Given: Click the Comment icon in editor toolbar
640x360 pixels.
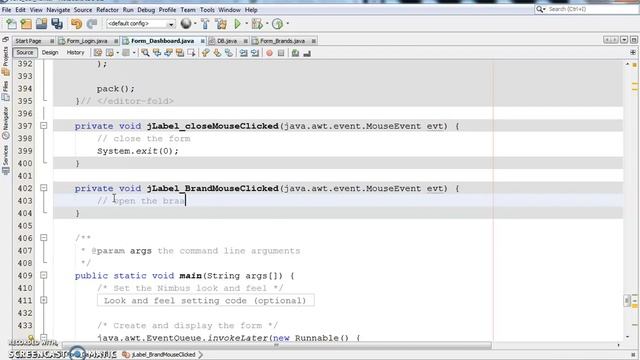Looking at the screenshot, I should [295, 53].
